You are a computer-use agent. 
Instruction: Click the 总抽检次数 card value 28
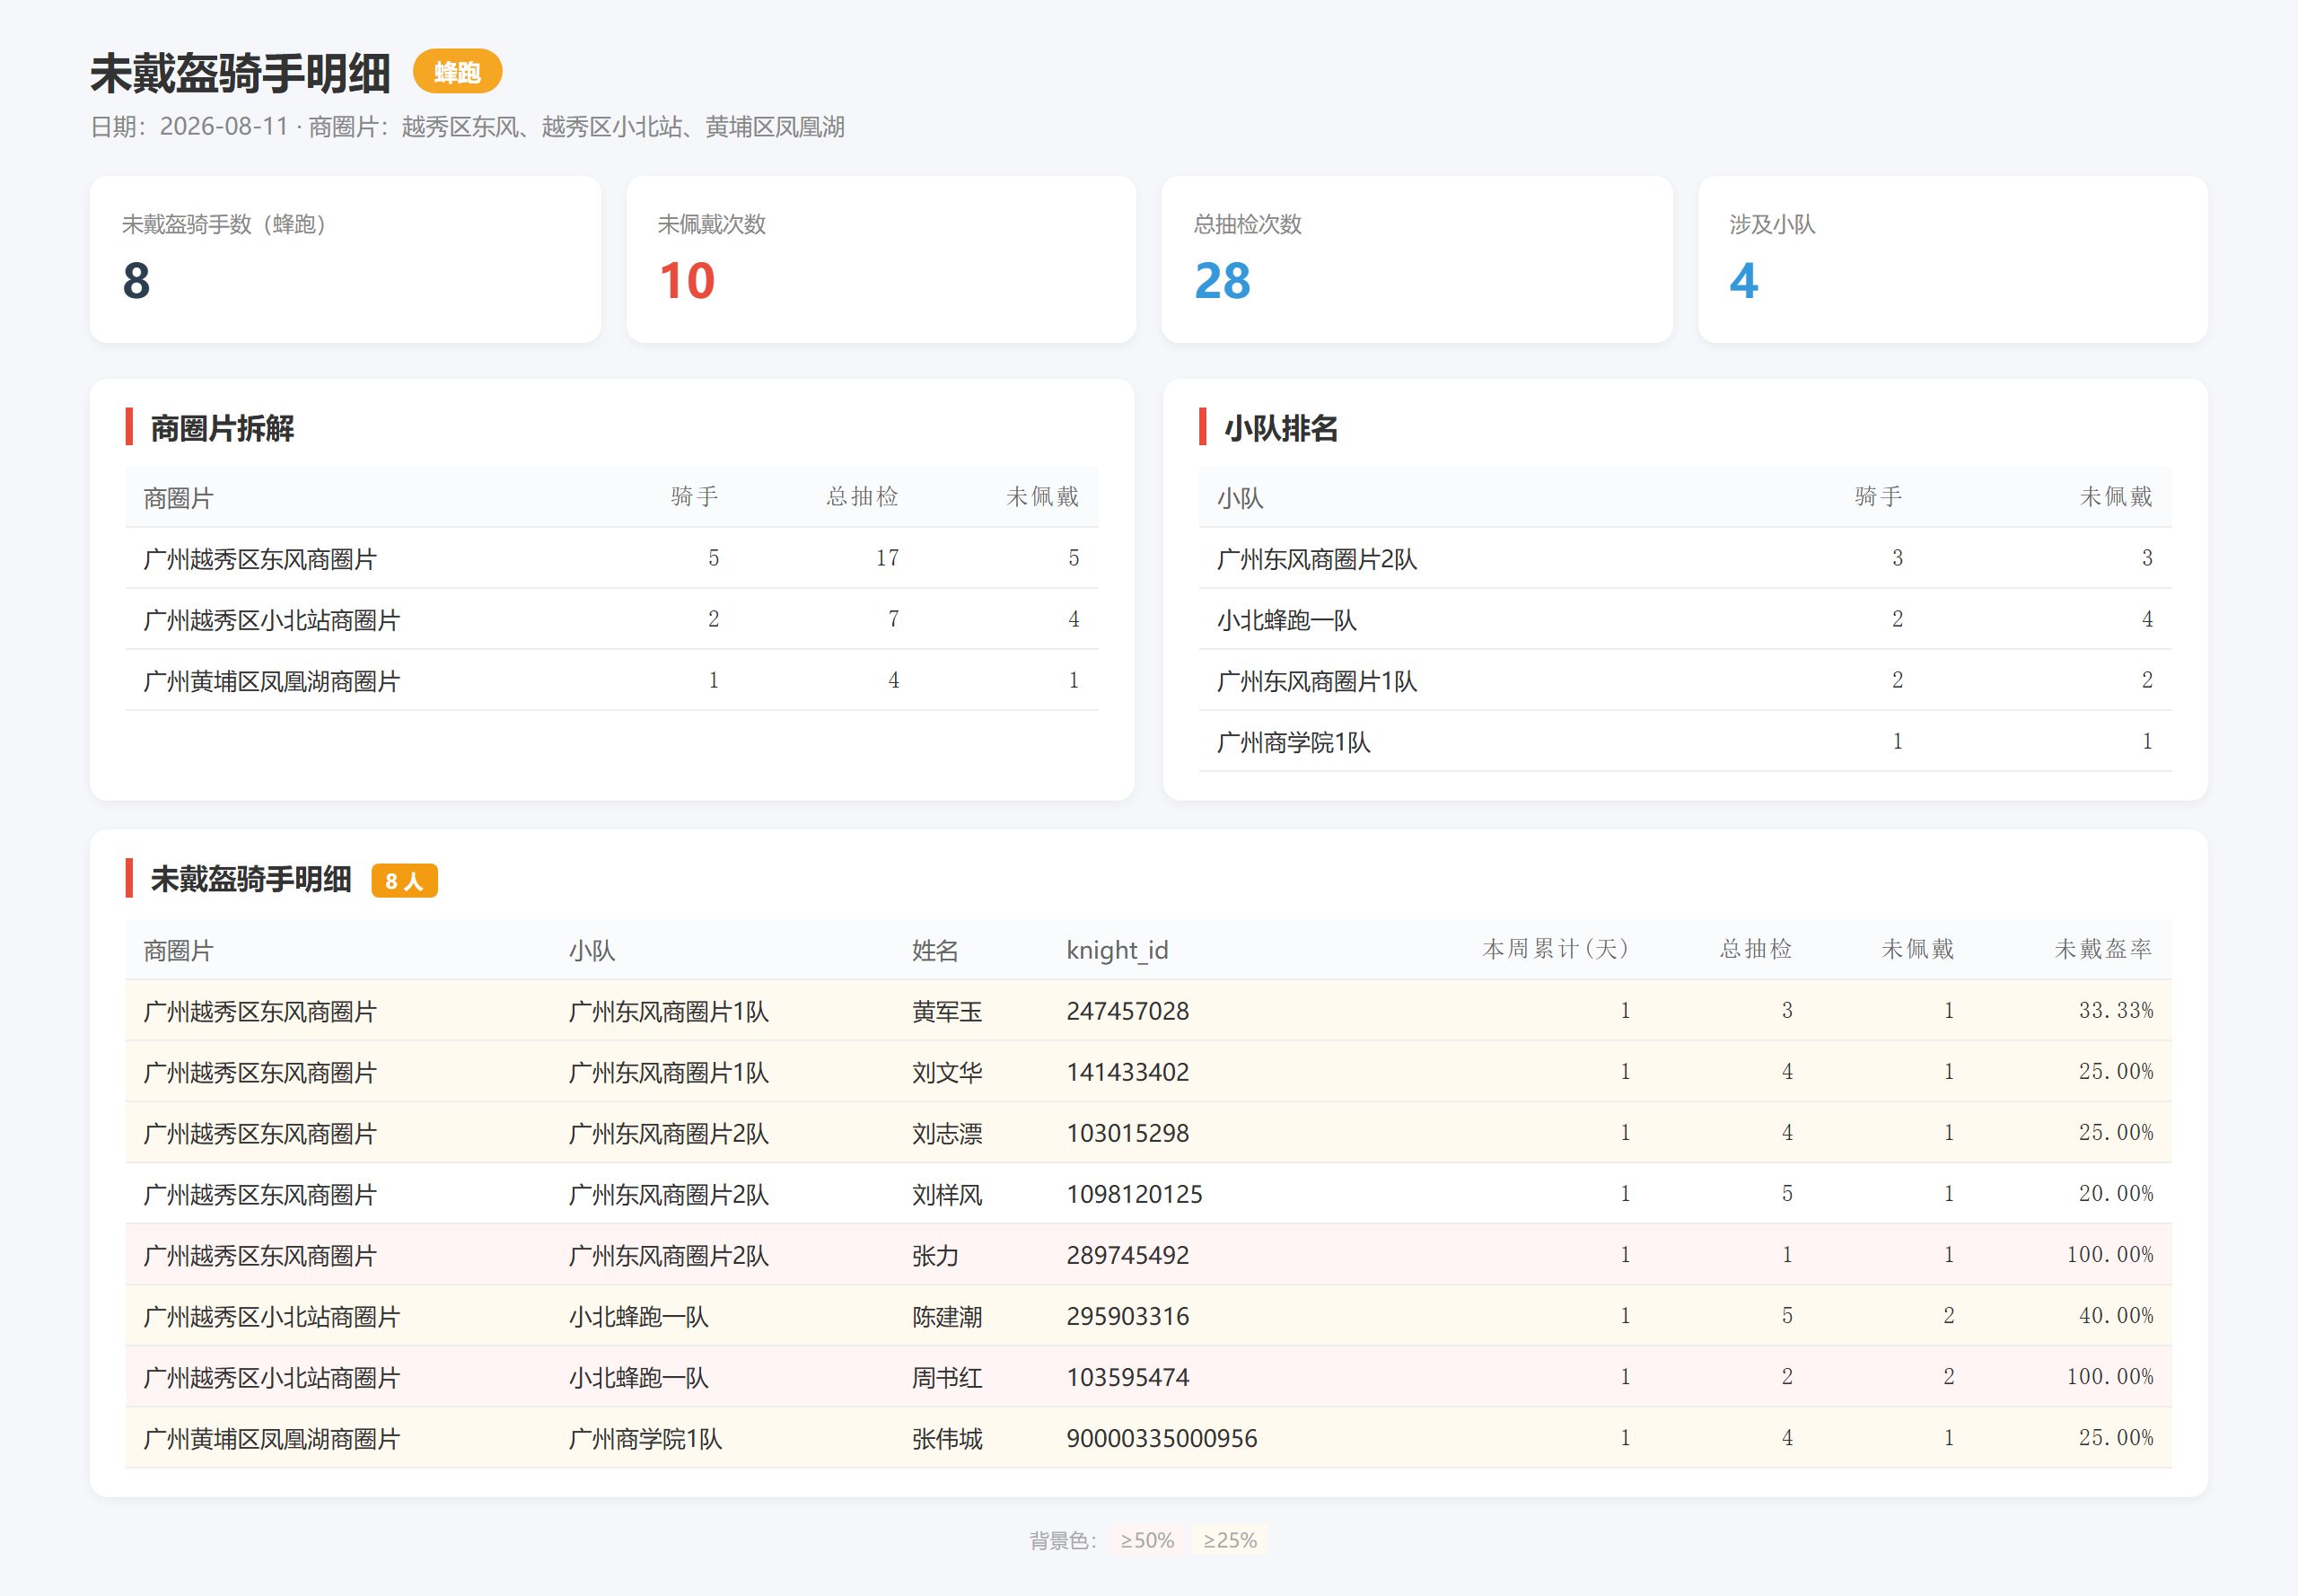click(1222, 281)
